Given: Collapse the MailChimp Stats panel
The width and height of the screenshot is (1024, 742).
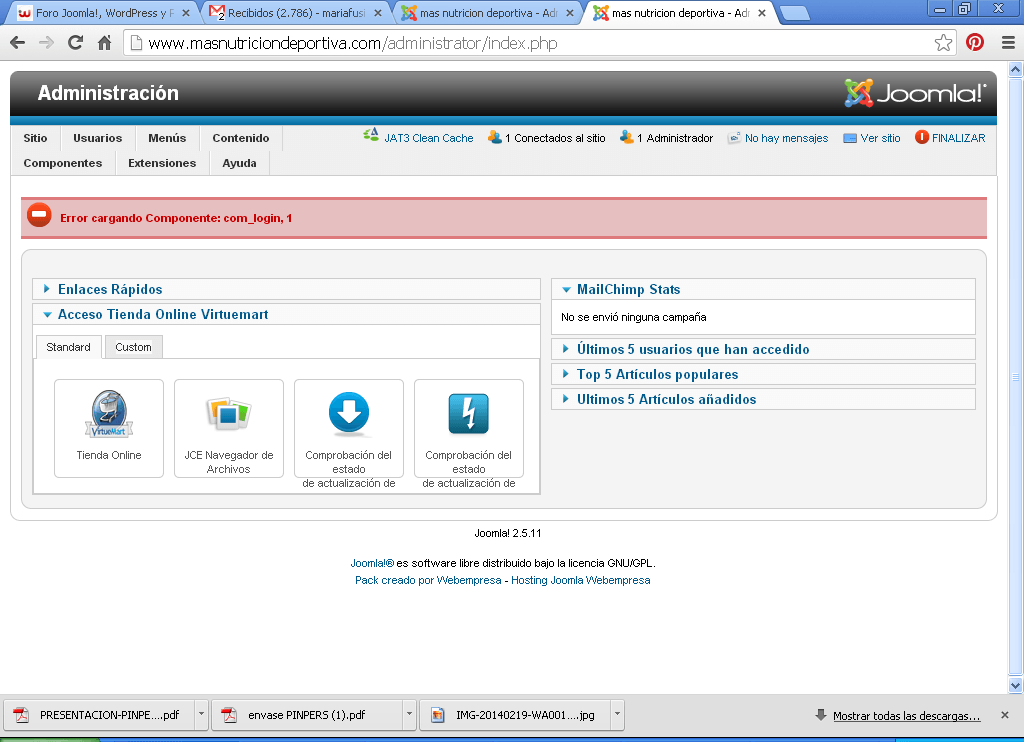Looking at the screenshot, I should [763, 289].
